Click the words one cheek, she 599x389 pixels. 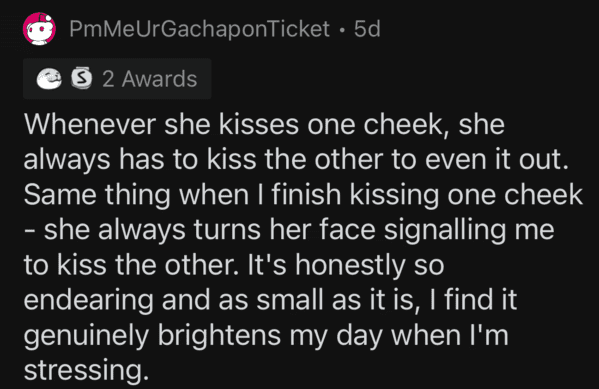pos(406,125)
